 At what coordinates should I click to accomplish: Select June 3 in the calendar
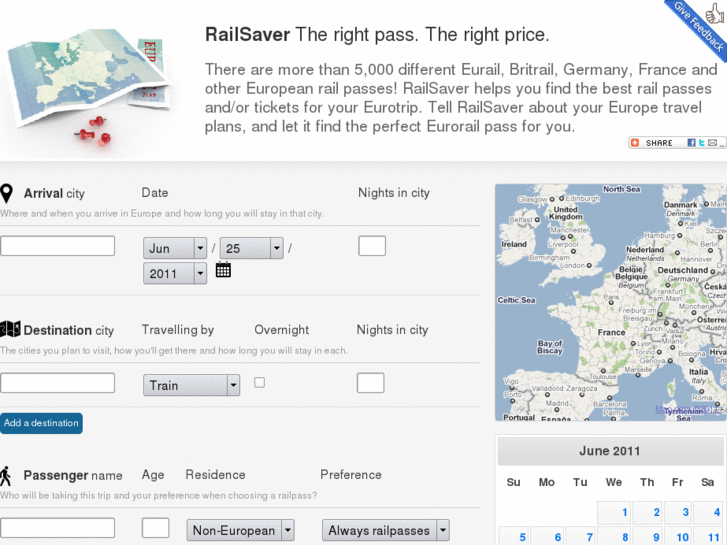click(x=678, y=513)
